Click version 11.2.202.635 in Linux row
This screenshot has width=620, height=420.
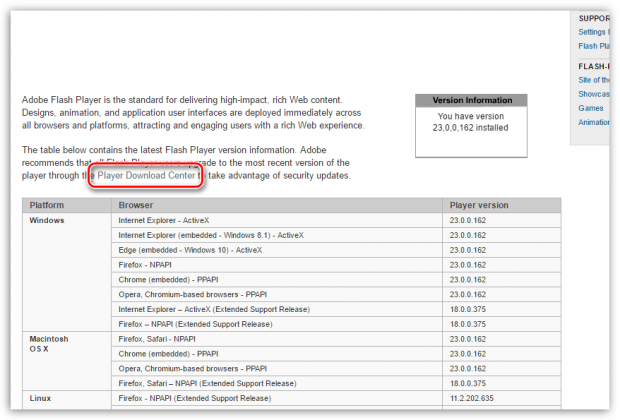(472, 398)
